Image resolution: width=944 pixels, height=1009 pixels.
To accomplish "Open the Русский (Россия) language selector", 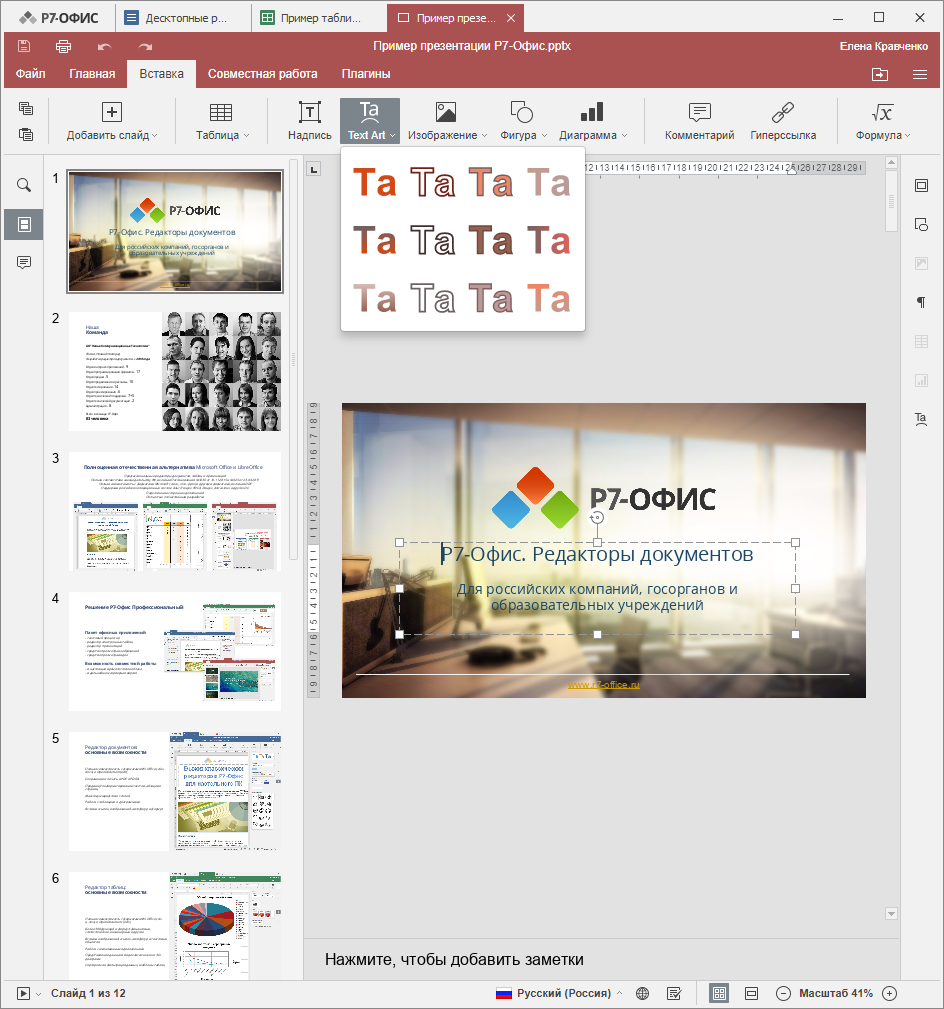I will (x=560, y=994).
